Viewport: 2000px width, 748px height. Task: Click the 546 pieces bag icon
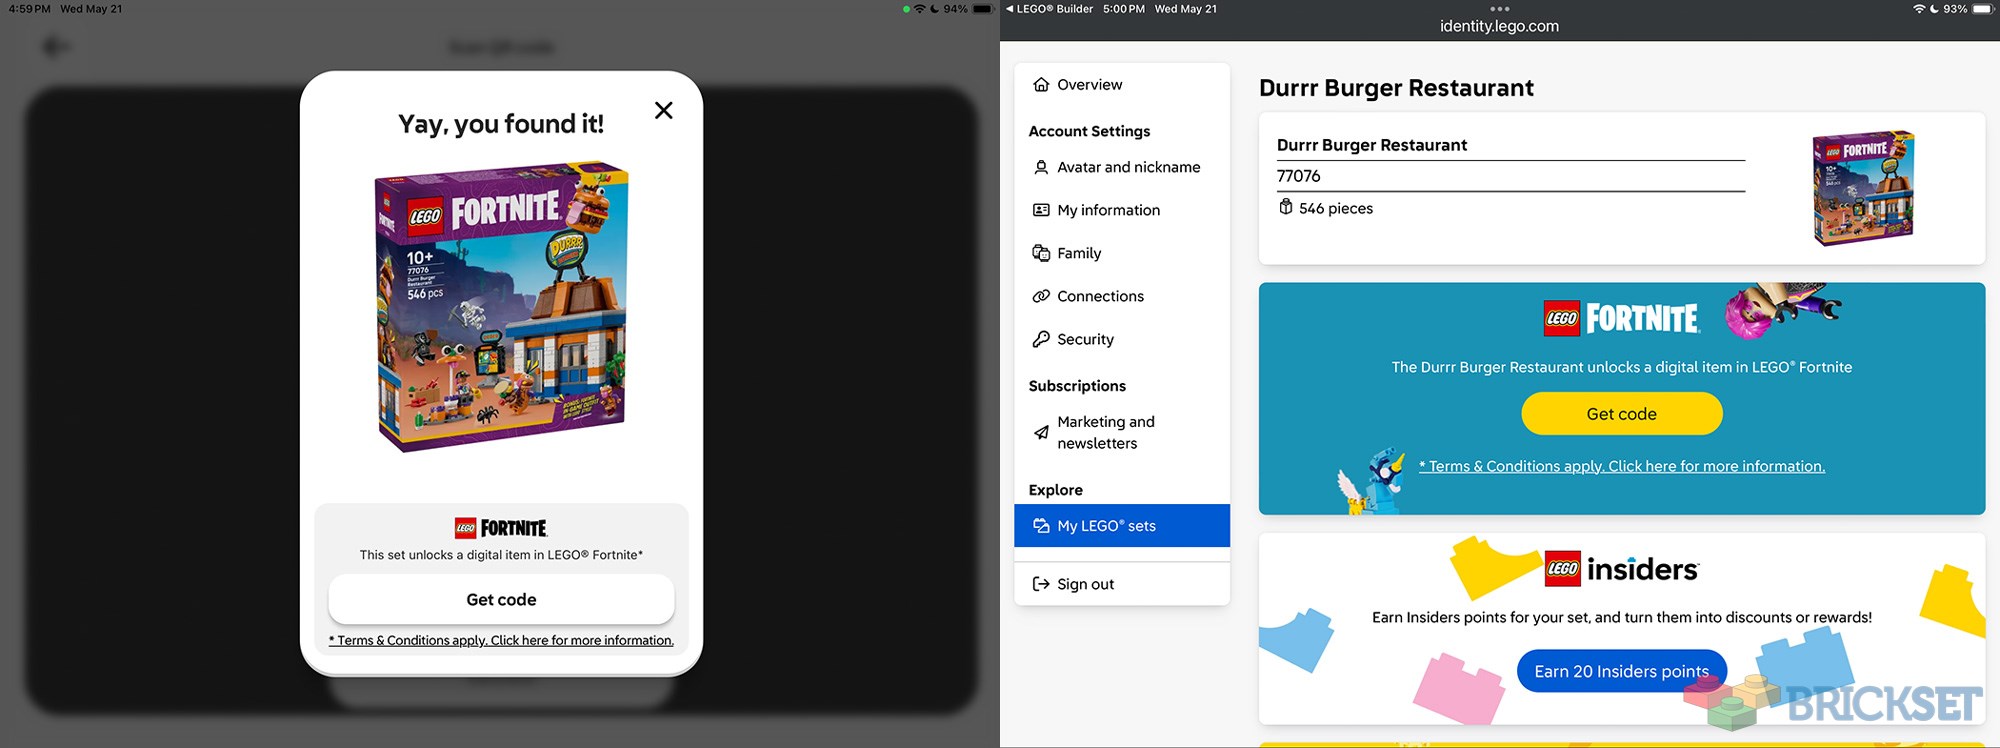1285,207
